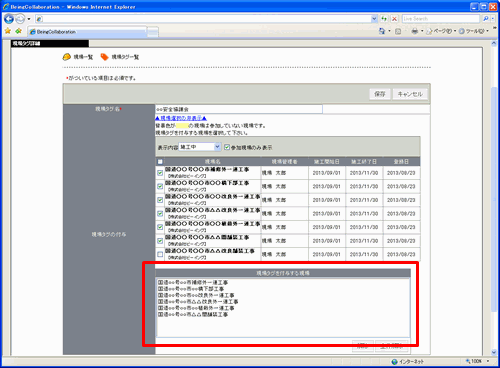The width and height of the screenshot is (500, 368).
Task: Uncheck the 橋下部工事 row checkbox
Action: pyautogui.click(x=160, y=186)
